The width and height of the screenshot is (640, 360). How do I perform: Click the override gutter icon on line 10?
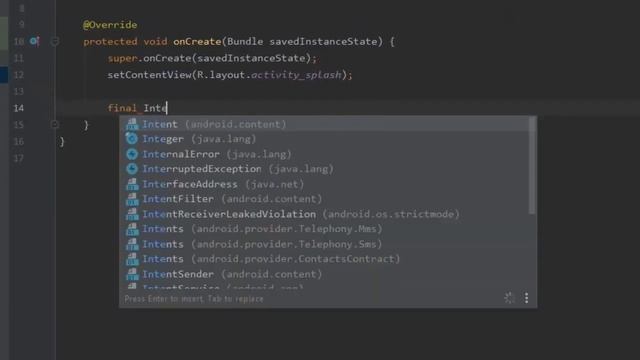coord(34,41)
